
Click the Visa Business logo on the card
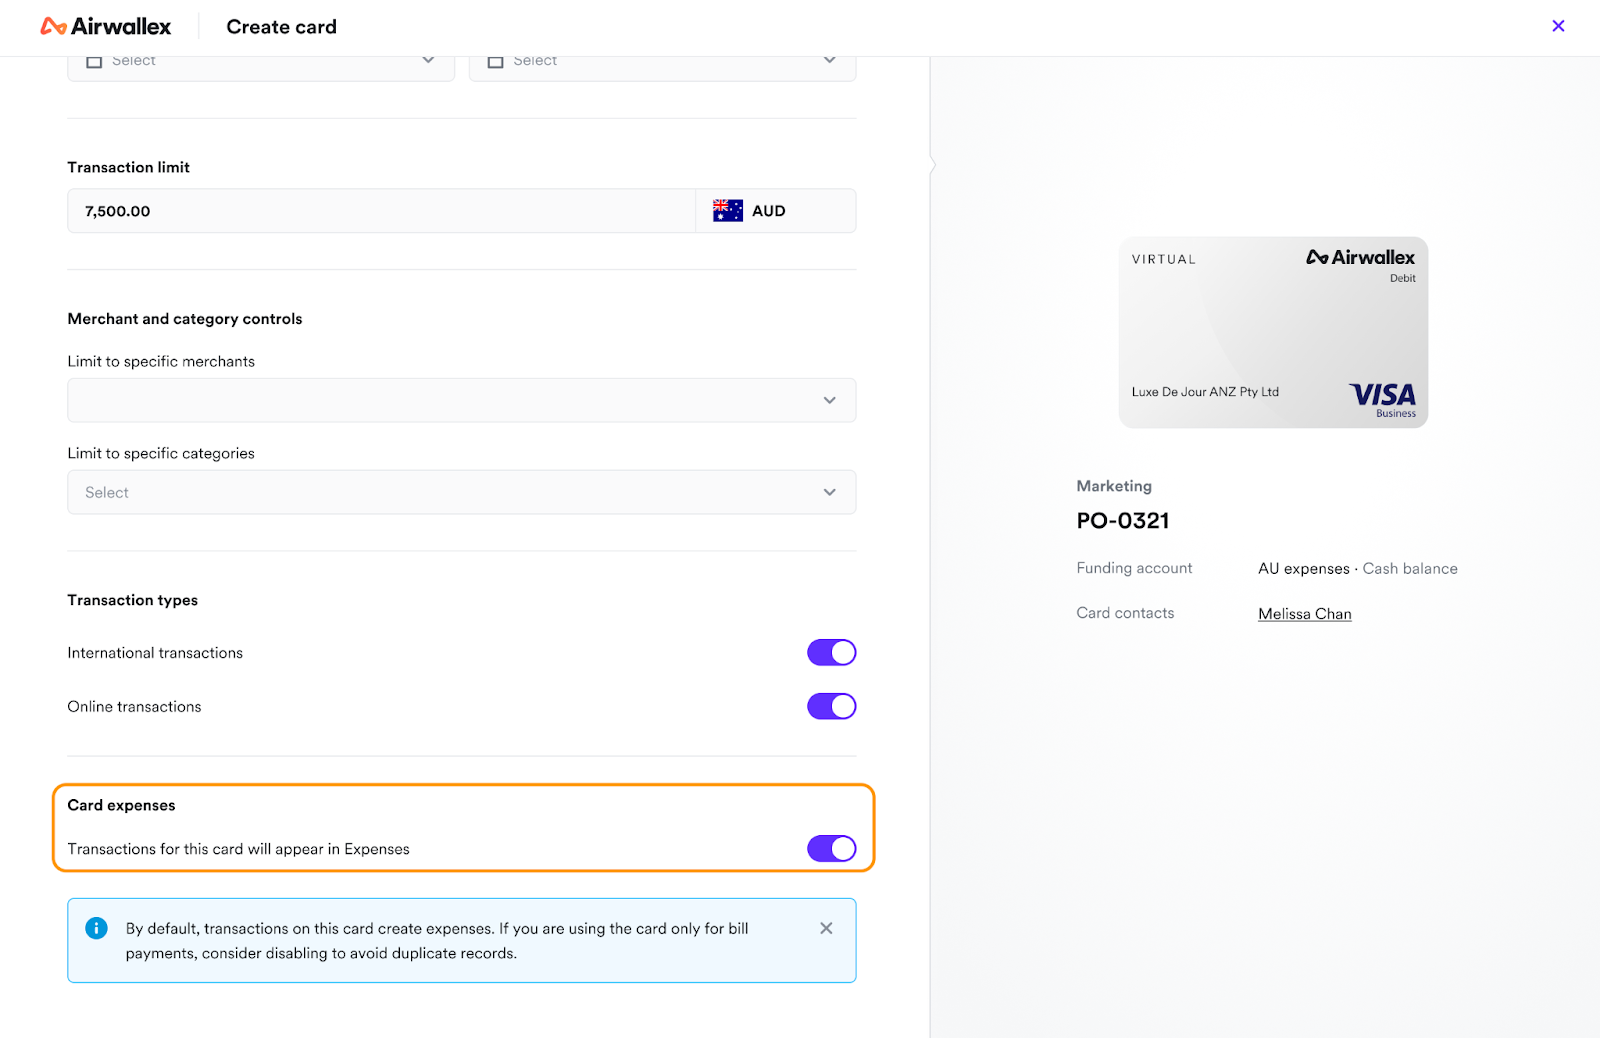click(x=1382, y=398)
